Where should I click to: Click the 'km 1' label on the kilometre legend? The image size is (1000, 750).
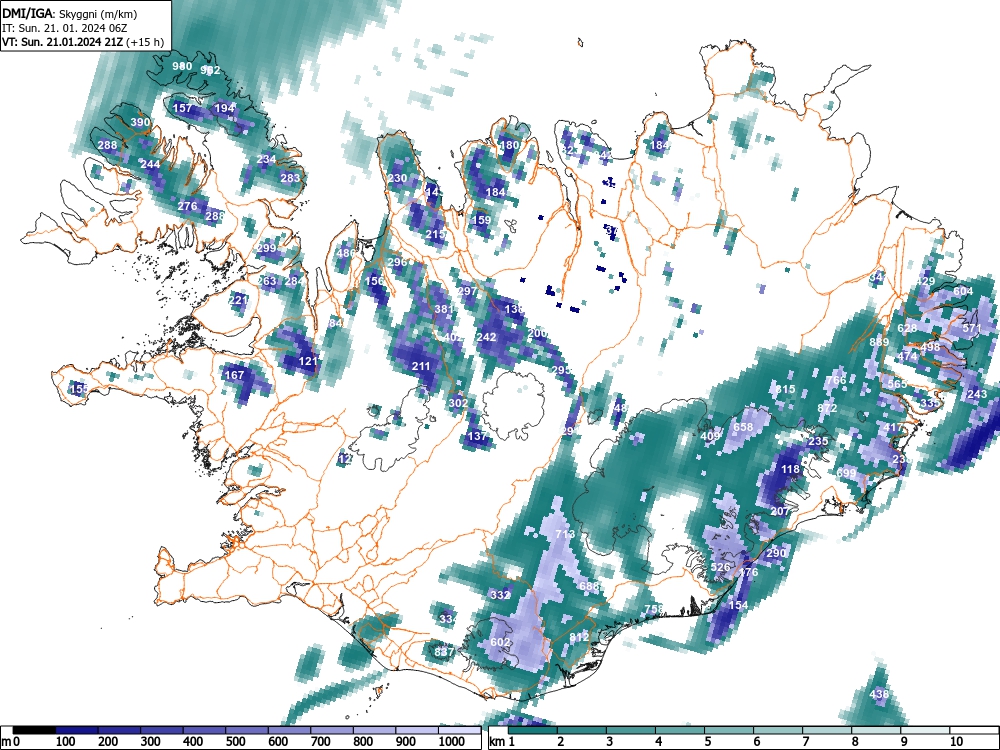coord(503,742)
